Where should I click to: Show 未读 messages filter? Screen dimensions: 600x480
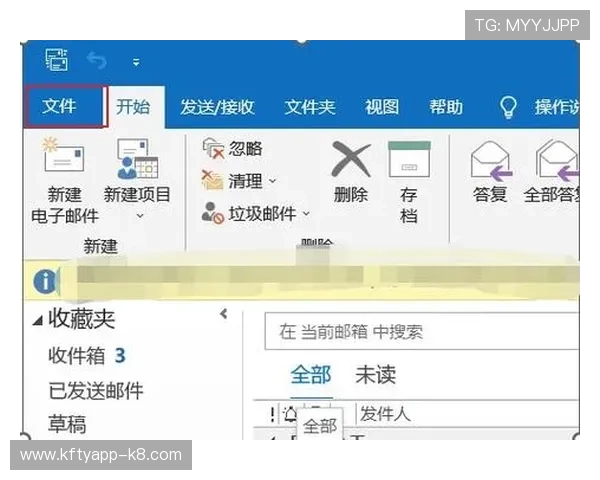(x=375, y=374)
